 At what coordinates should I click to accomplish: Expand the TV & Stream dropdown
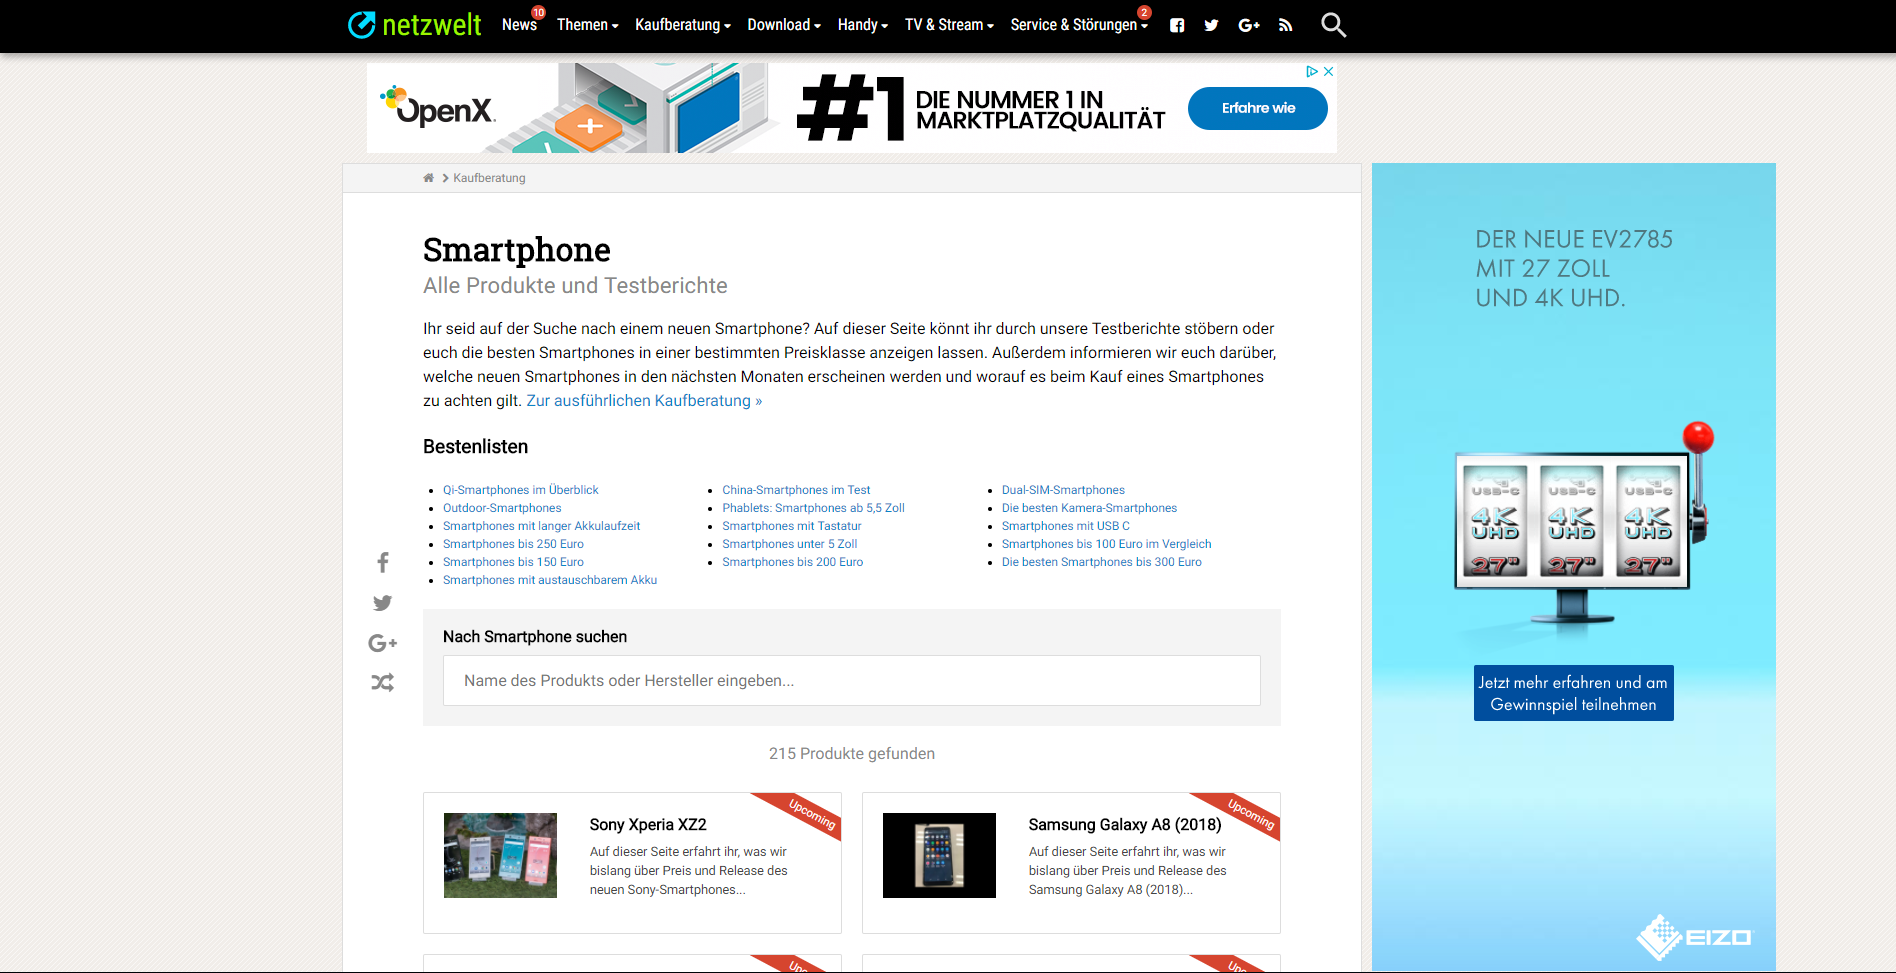click(x=949, y=25)
